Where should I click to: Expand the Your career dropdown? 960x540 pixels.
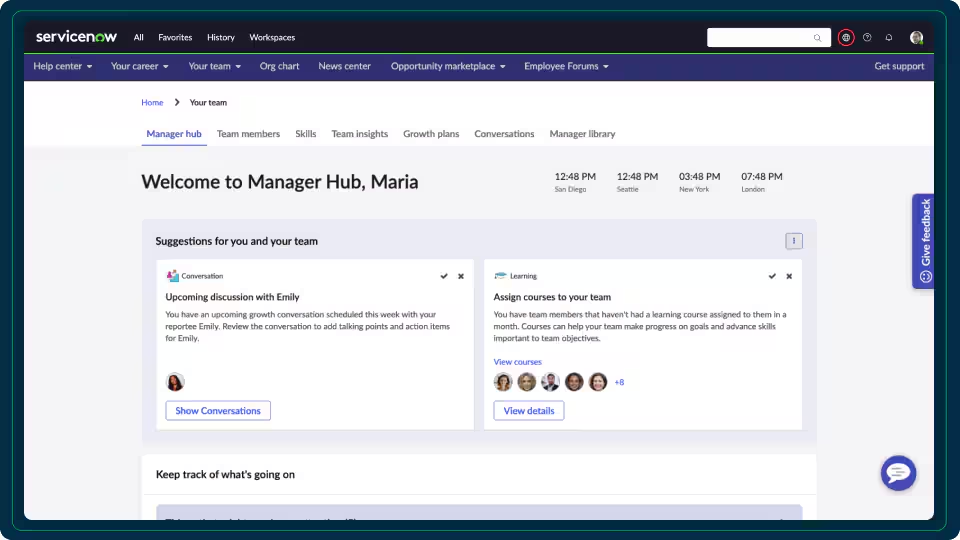[x=140, y=66]
